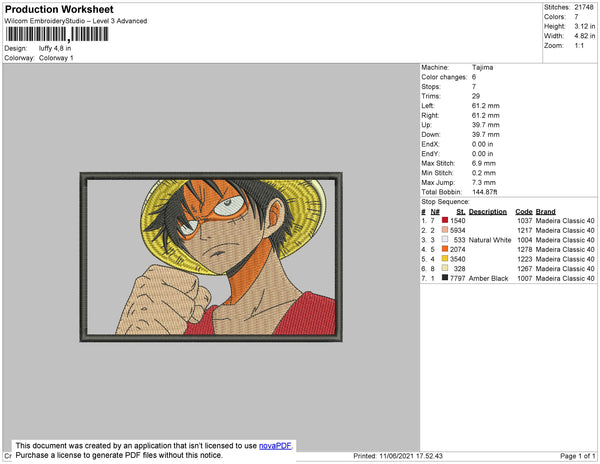Click Madeira Classic 40 beside code 1217
This screenshot has height=464, width=600.
coord(565,230)
